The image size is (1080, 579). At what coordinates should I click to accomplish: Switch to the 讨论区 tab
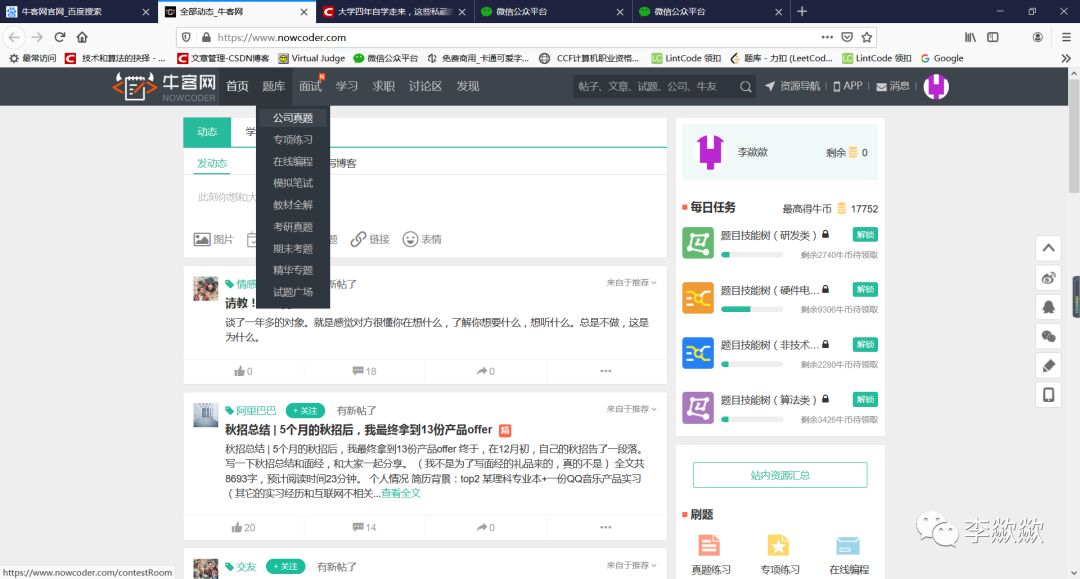pyautogui.click(x=424, y=86)
